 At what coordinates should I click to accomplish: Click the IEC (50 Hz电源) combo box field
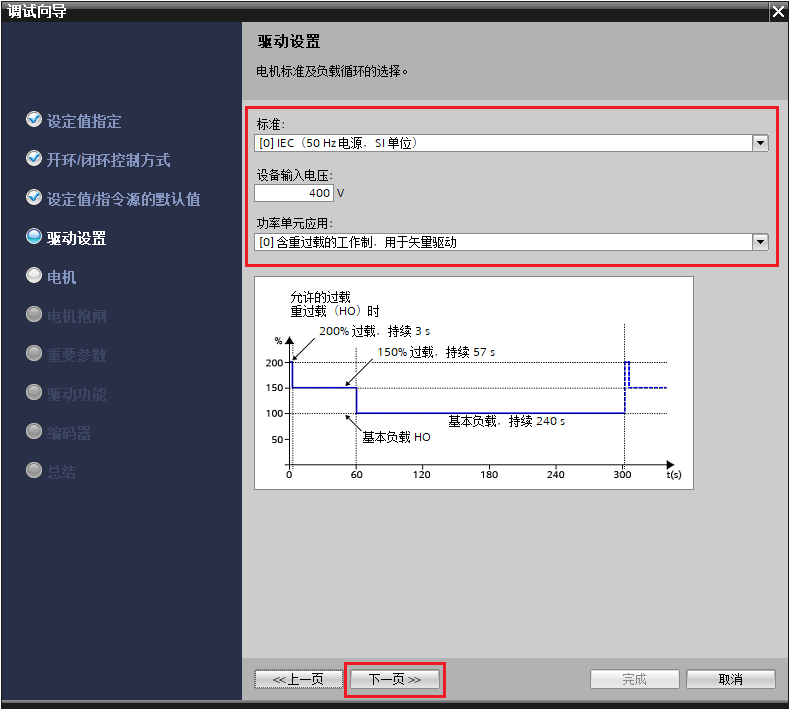(x=502, y=143)
